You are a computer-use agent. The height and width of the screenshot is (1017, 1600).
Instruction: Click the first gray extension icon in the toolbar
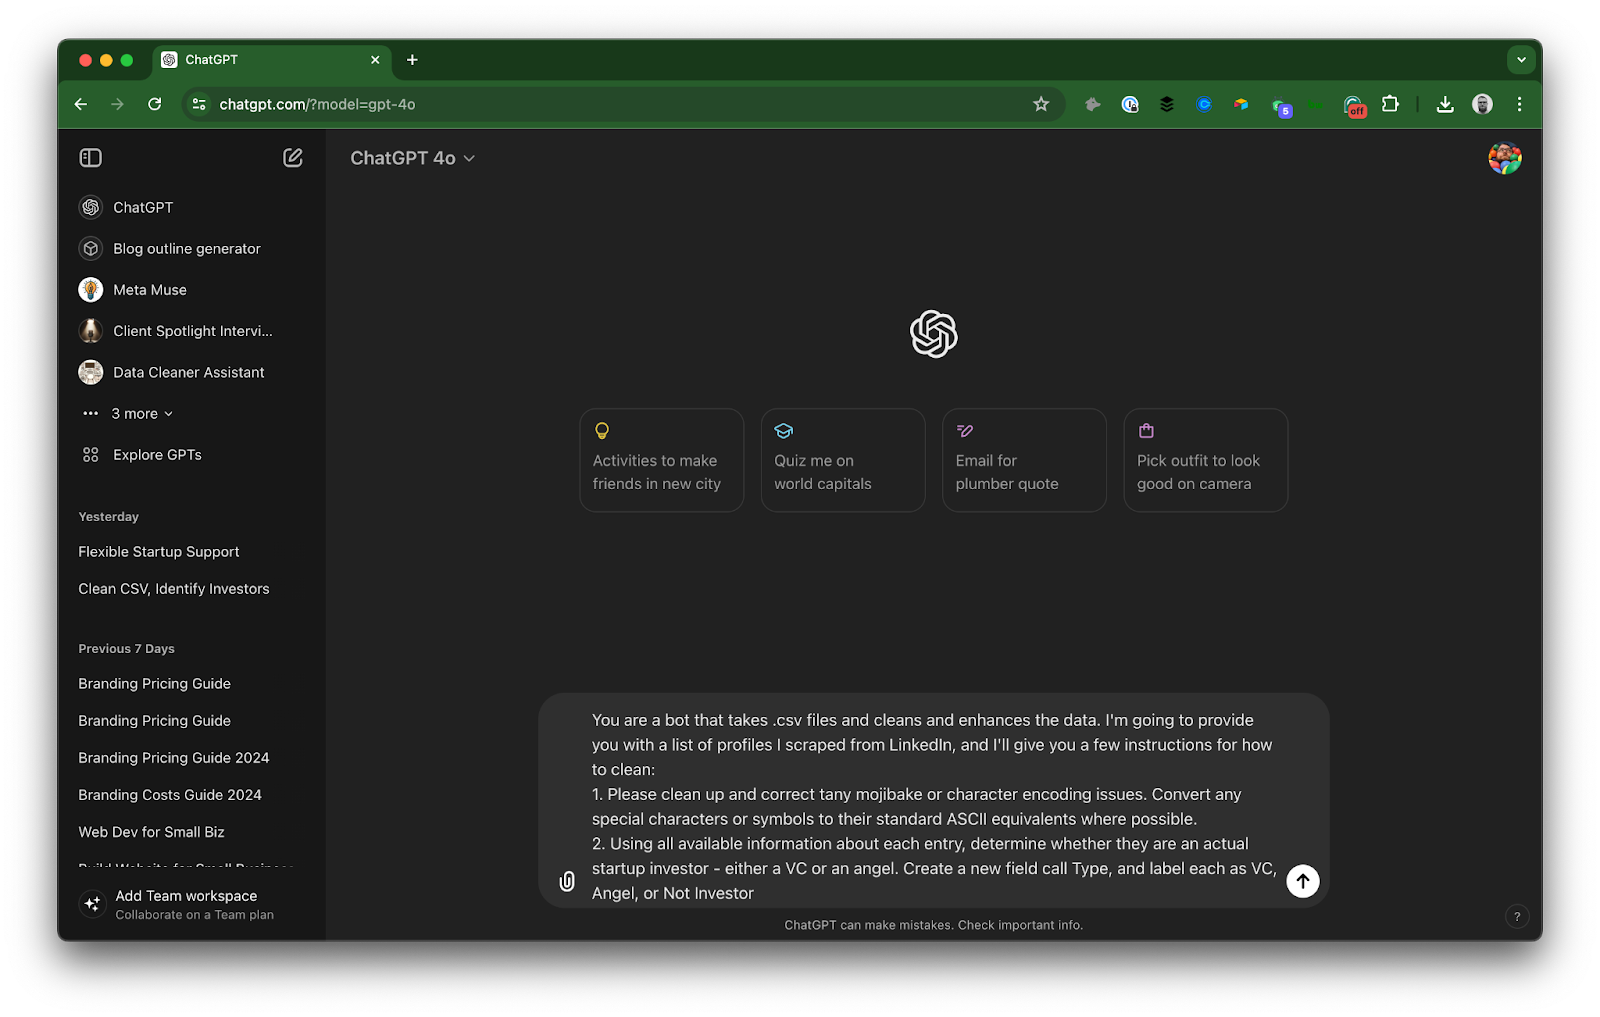tap(1093, 104)
